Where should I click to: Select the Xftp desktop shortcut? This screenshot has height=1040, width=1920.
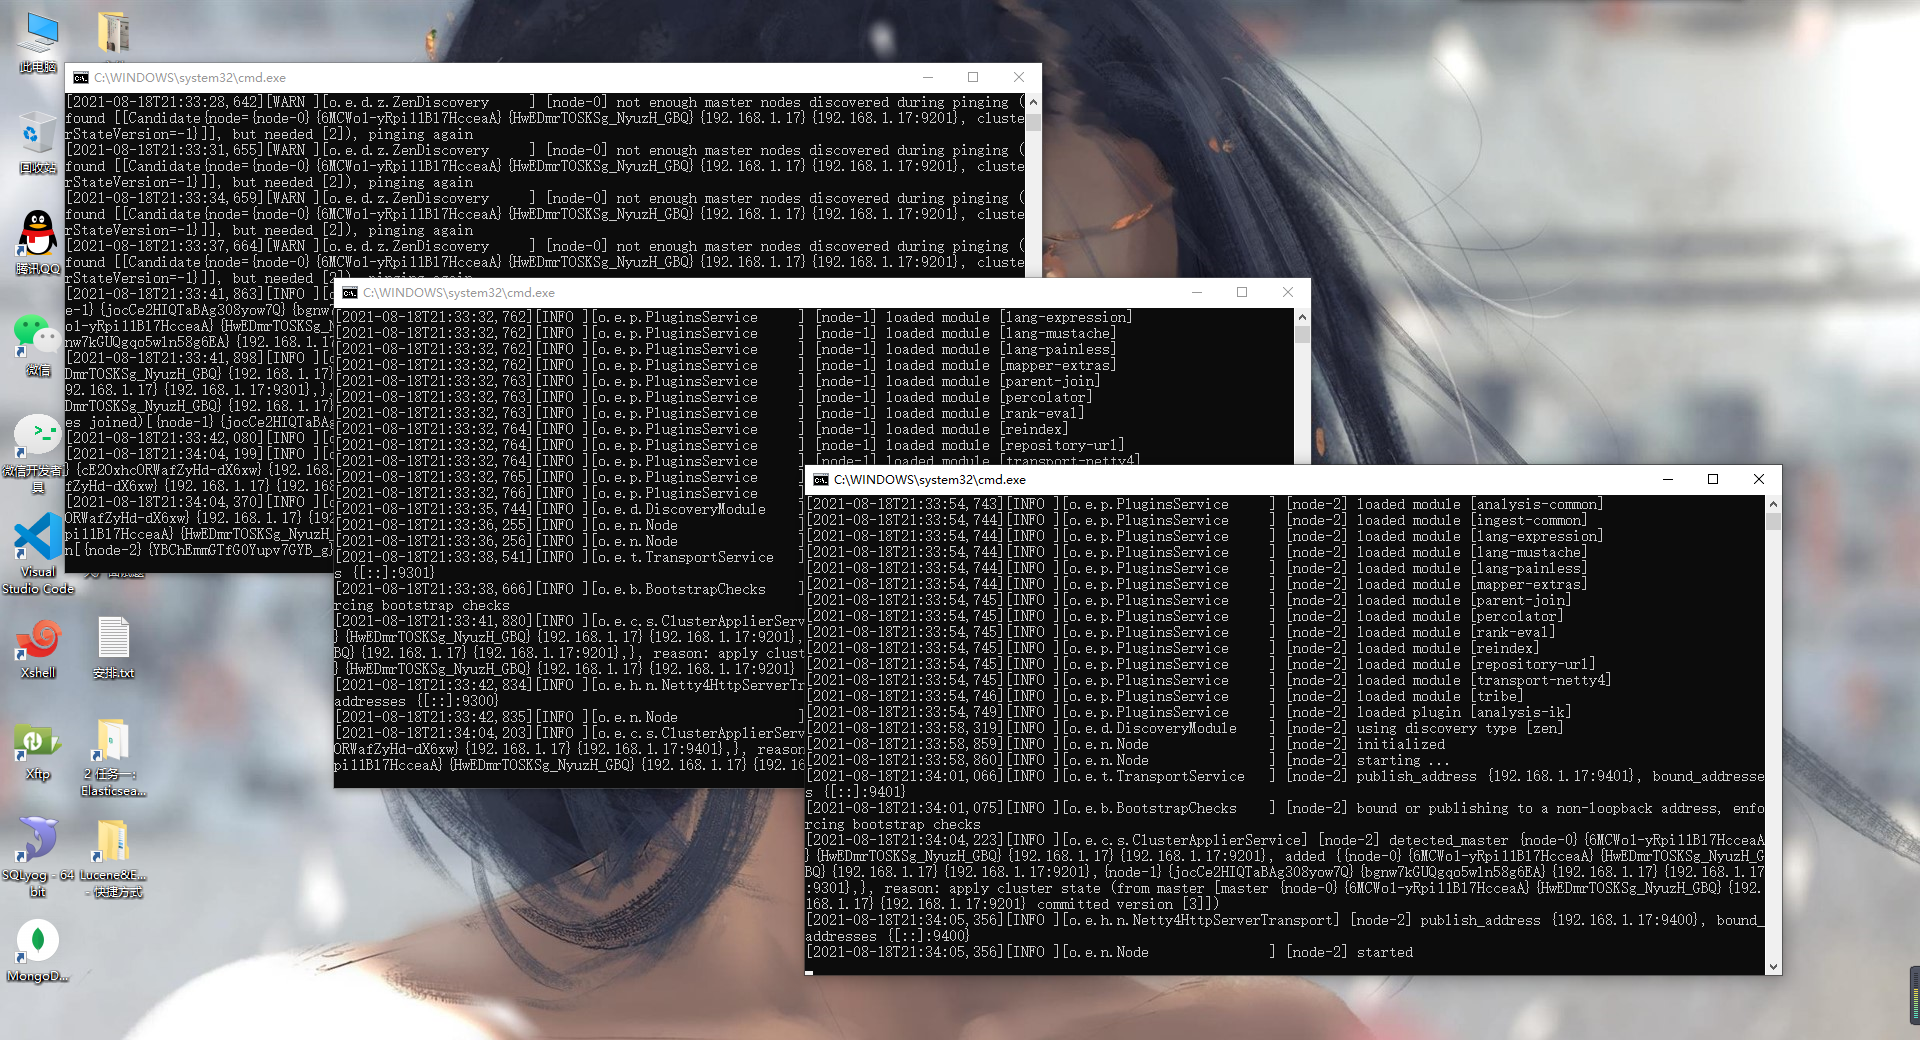click(x=38, y=750)
